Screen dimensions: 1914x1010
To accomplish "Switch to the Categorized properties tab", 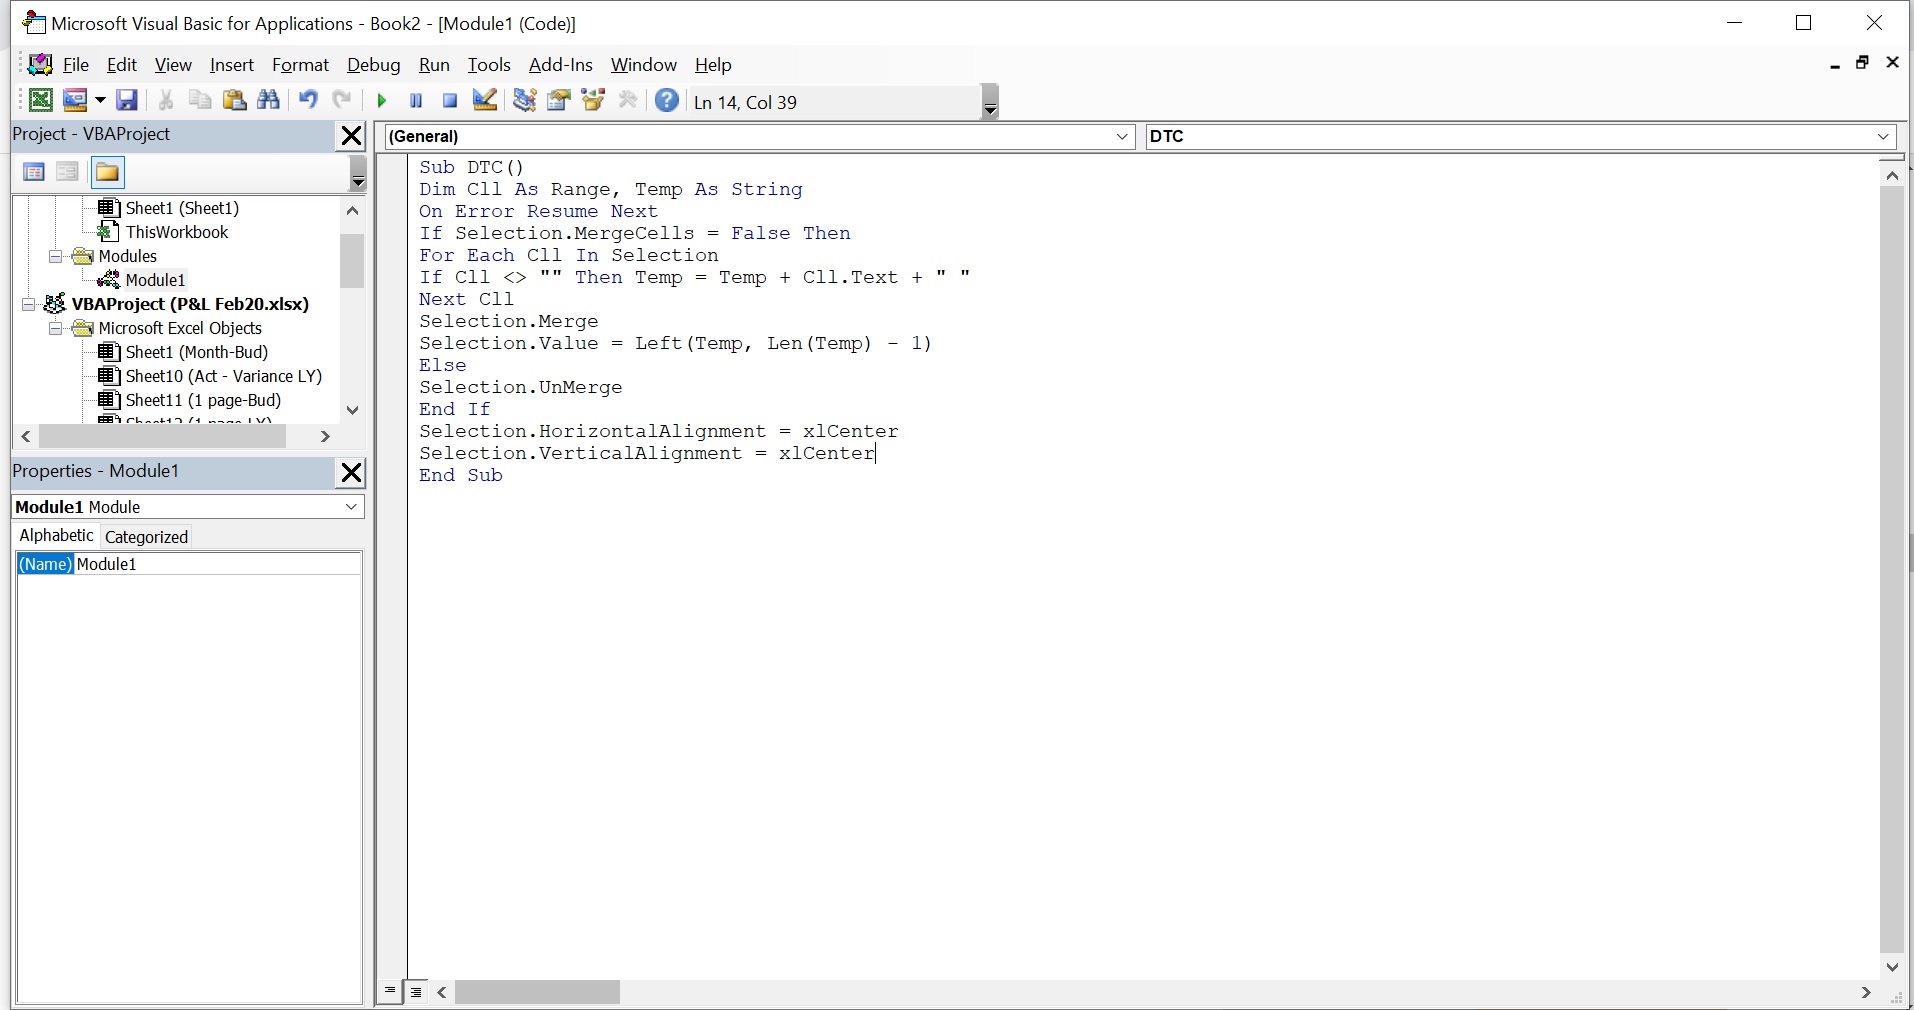I will click(x=146, y=537).
